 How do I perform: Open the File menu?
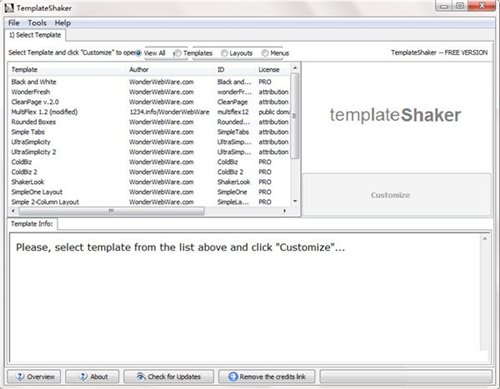(x=14, y=23)
